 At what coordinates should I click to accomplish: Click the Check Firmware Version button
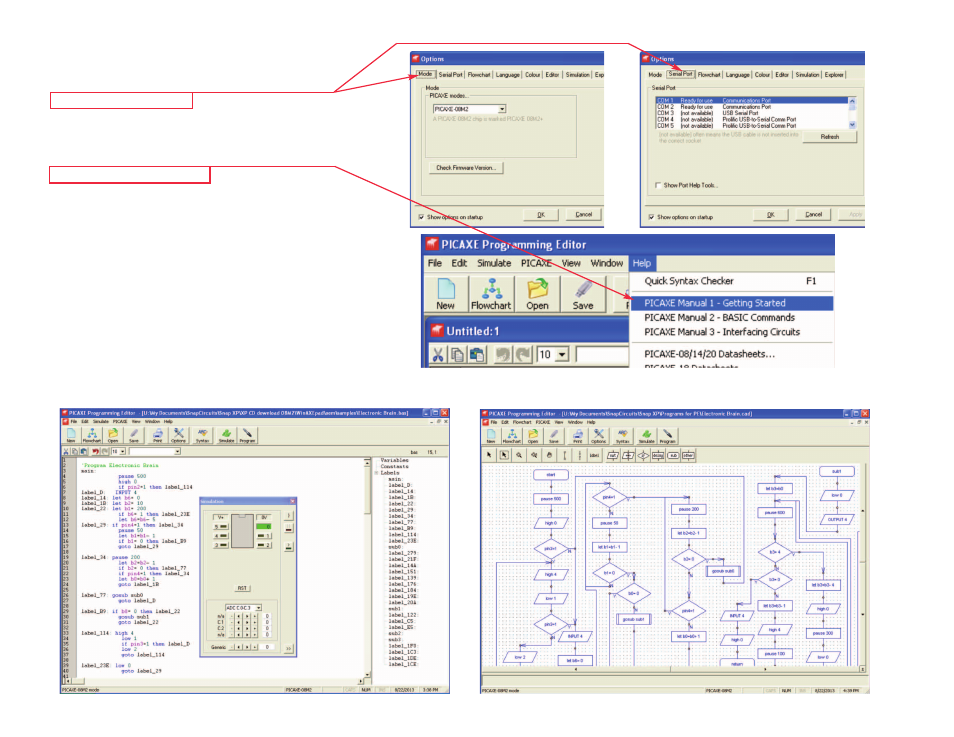(466, 168)
